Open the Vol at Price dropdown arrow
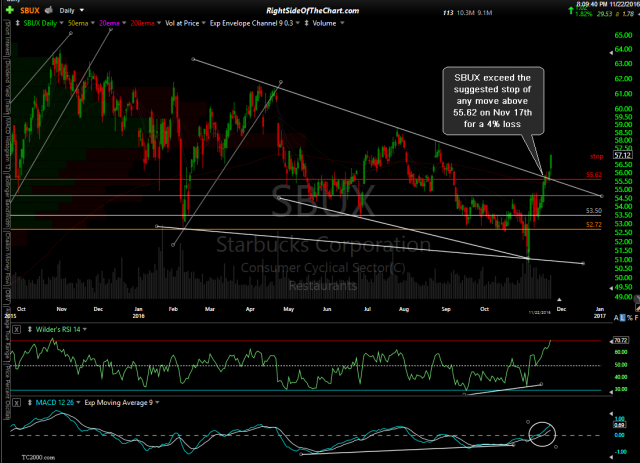 pyautogui.click(x=204, y=24)
